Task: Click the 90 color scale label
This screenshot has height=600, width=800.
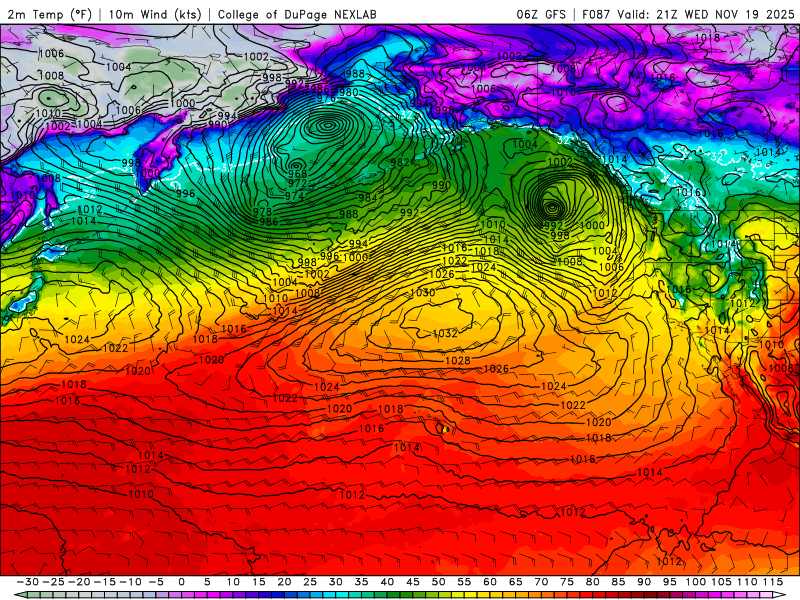Action: [644, 582]
